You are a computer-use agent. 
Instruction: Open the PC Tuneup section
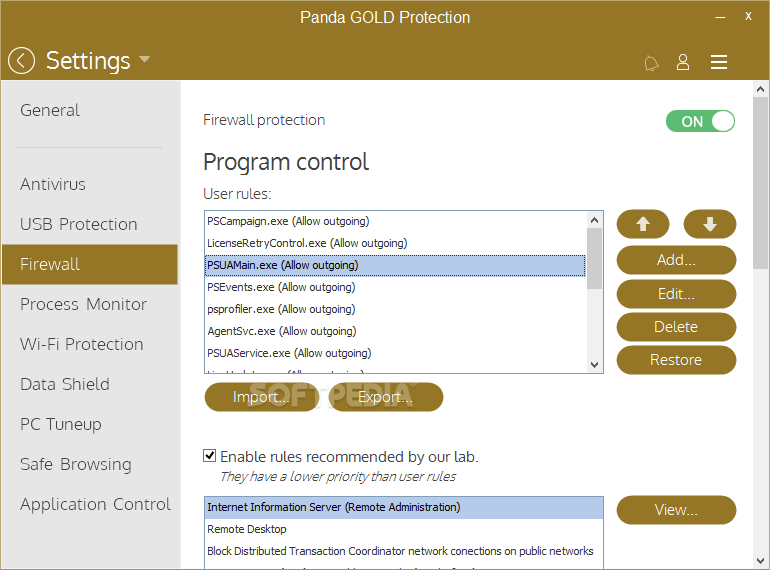(x=60, y=424)
